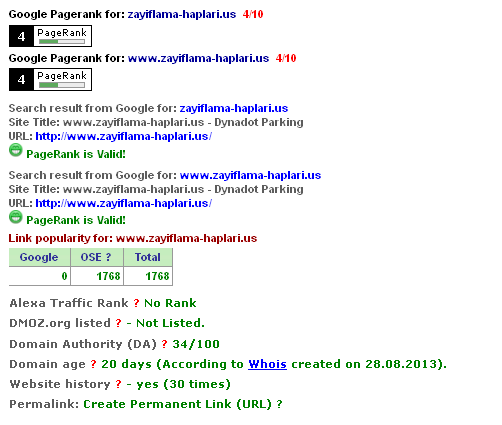Click Create Permanent Link (URL)
The height and width of the screenshot is (425, 502).
[x=178, y=404]
